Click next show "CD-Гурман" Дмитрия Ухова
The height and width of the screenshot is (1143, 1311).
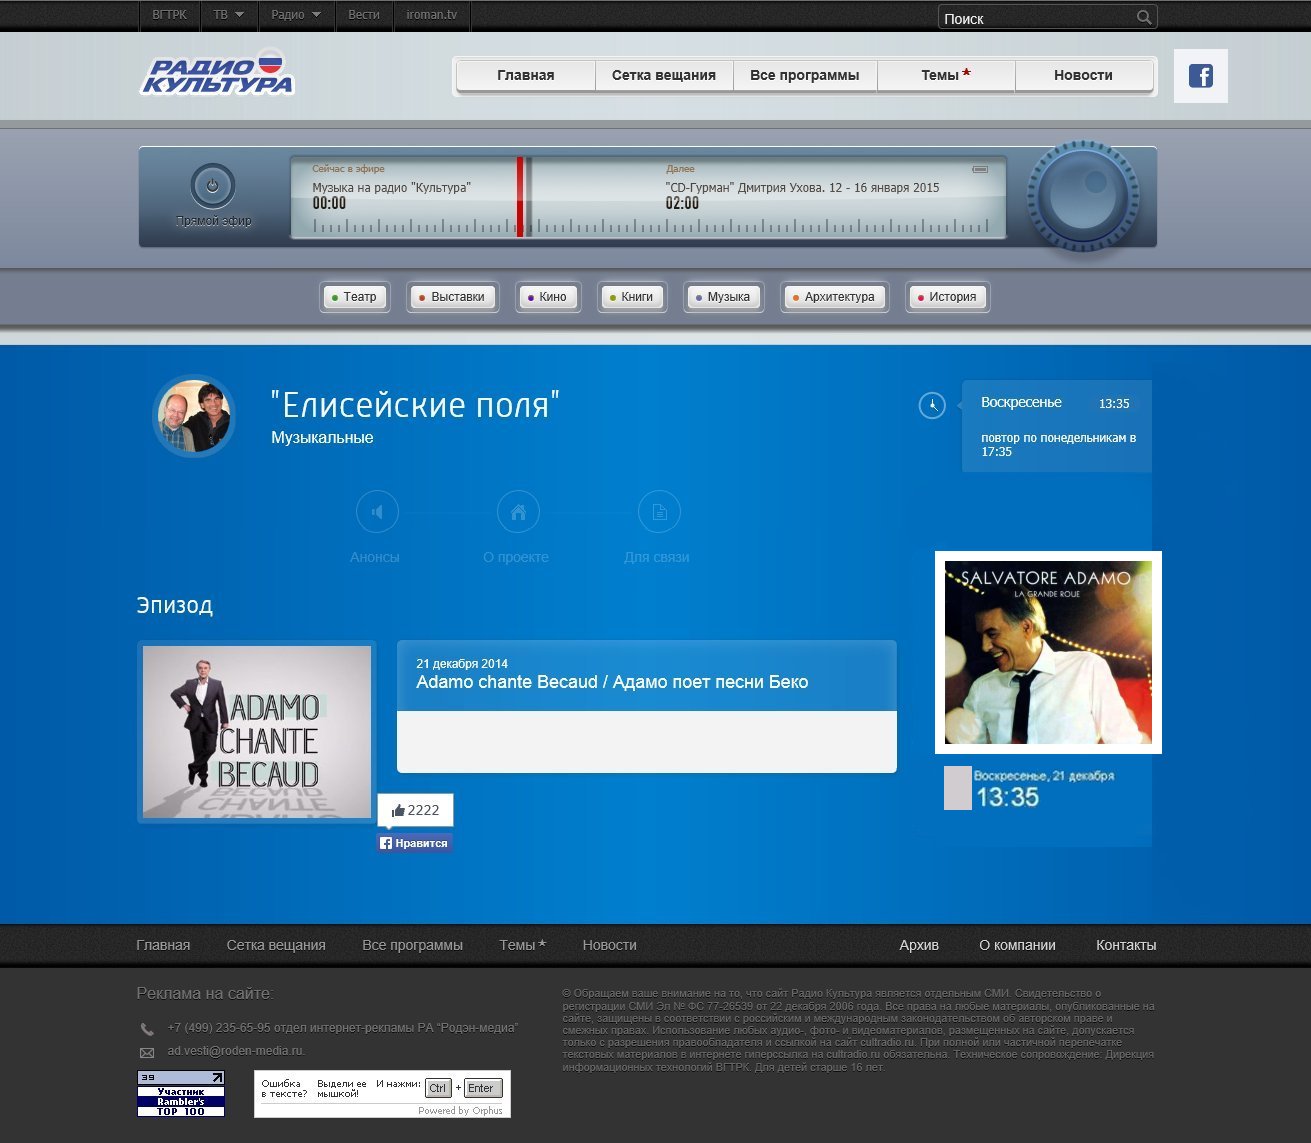point(802,188)
